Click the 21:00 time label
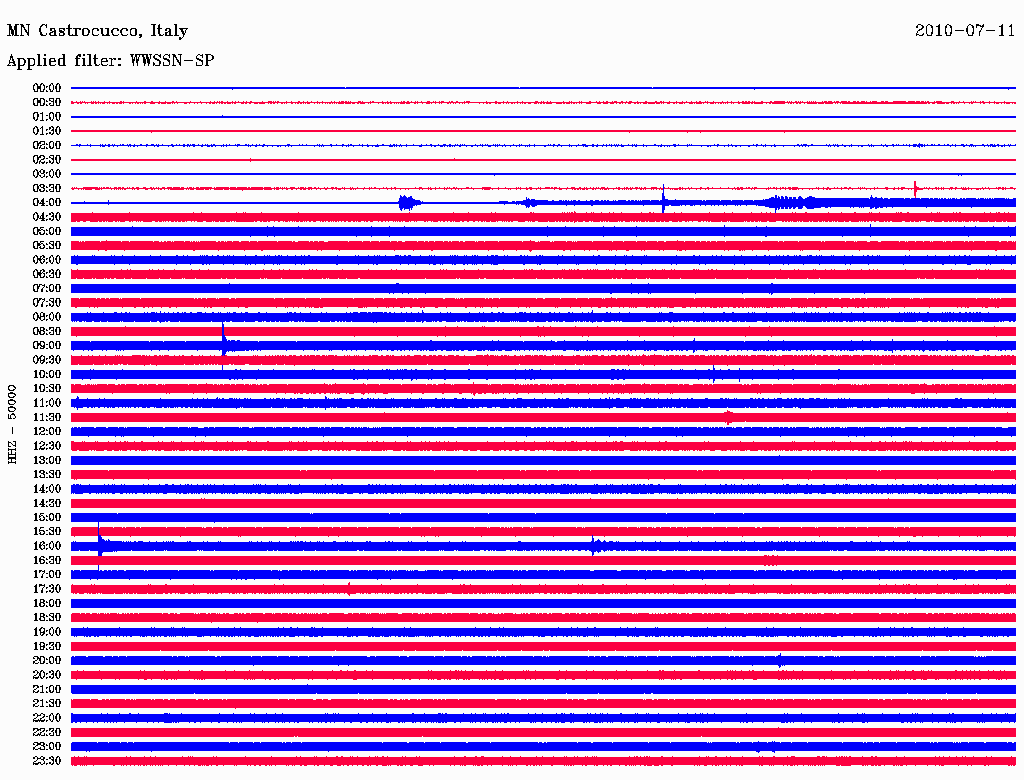The image size is (1024, 780). tap(47, 689)
